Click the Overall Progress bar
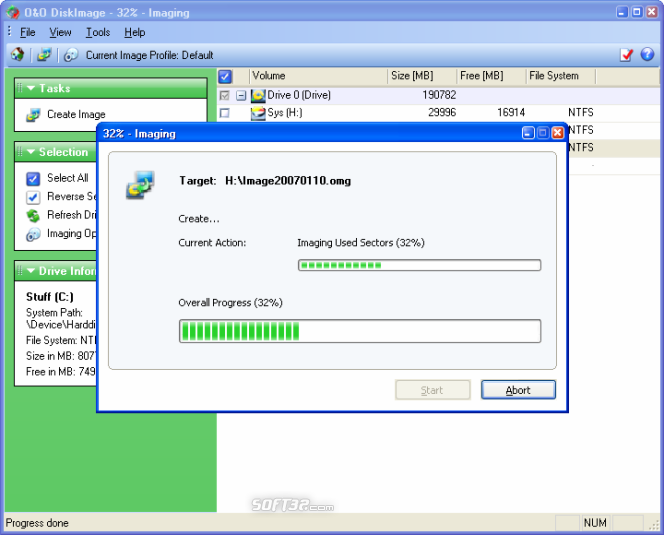Image resolution: width=664 pixels, height=535 pixels. pyautogui.click(x=360, y=331)
